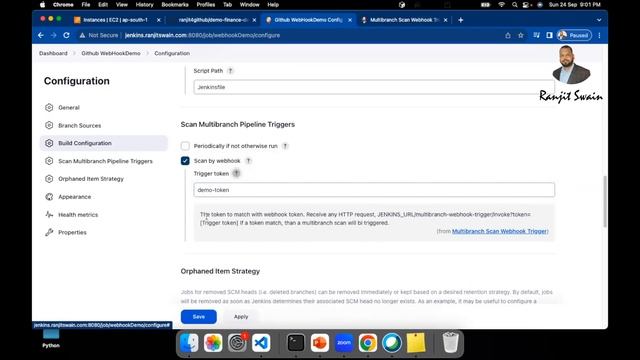Image resolution: width=640 pixels, height=360 pixels.
Task: Open Multibranch Scan Webhook Trigger link
Action: 499,231
